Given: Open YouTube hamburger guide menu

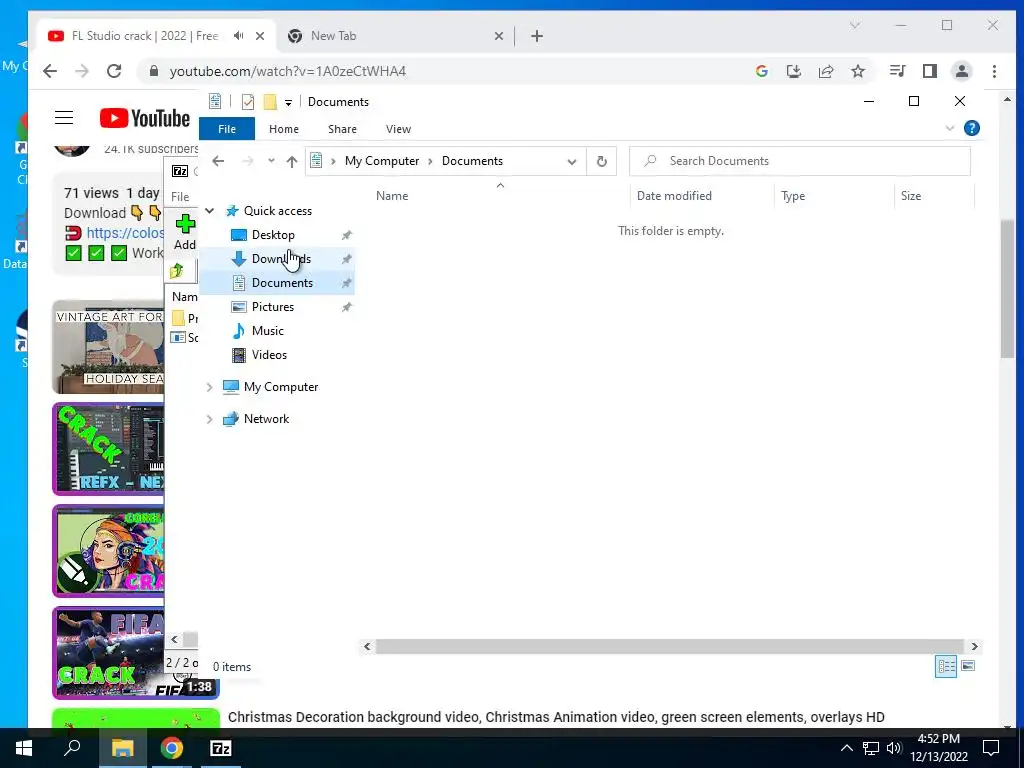Looking at the screenshot, I should point(64,118).
